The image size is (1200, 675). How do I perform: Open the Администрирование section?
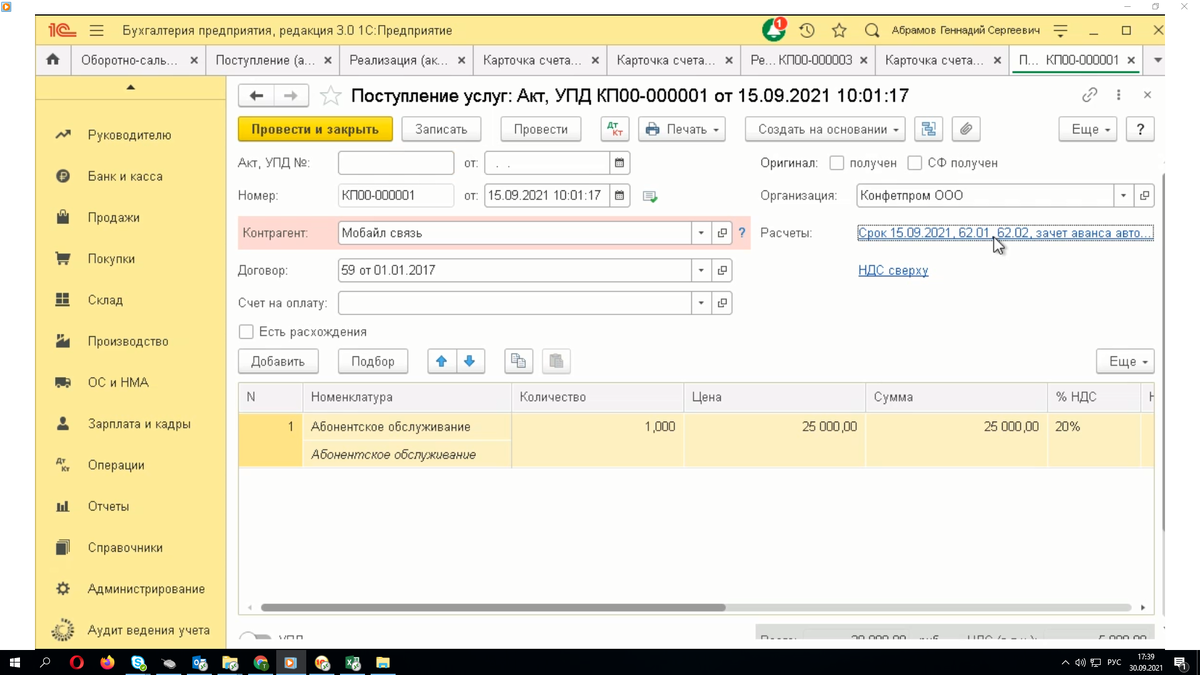point(146,589)
